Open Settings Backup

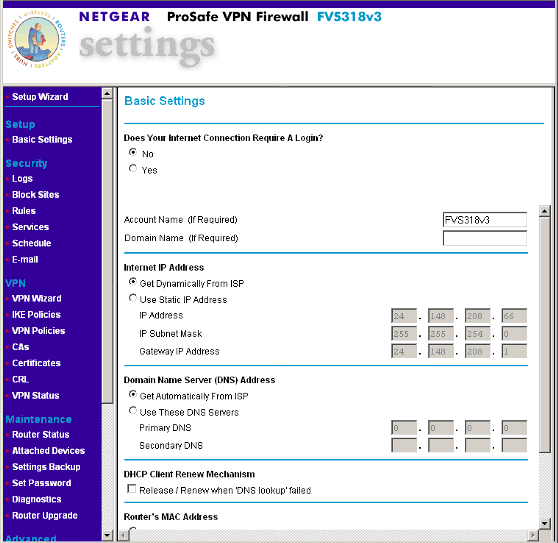click(46, 467)
